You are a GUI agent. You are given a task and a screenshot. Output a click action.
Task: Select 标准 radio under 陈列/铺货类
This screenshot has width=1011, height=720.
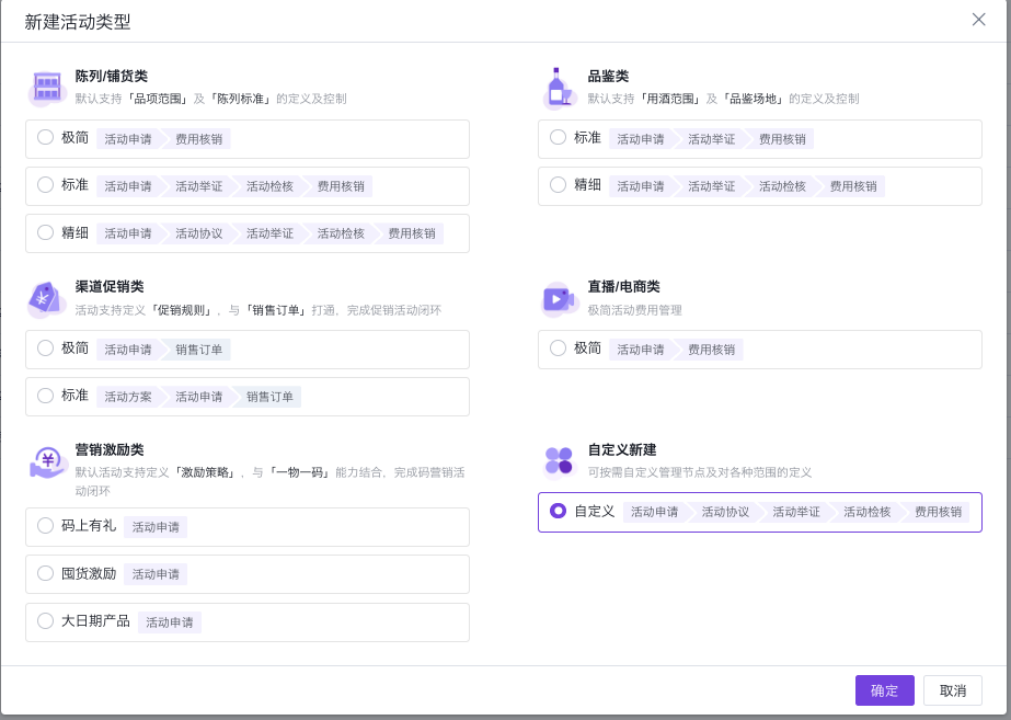click(45, 185)
